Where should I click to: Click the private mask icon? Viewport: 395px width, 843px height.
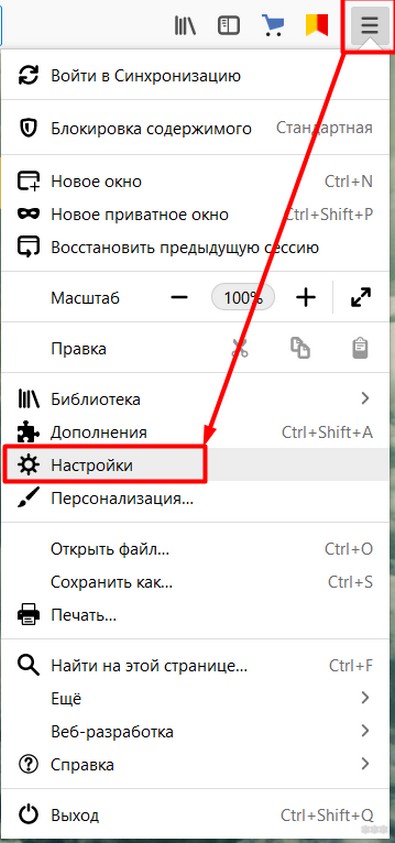(x=28, y=215)
